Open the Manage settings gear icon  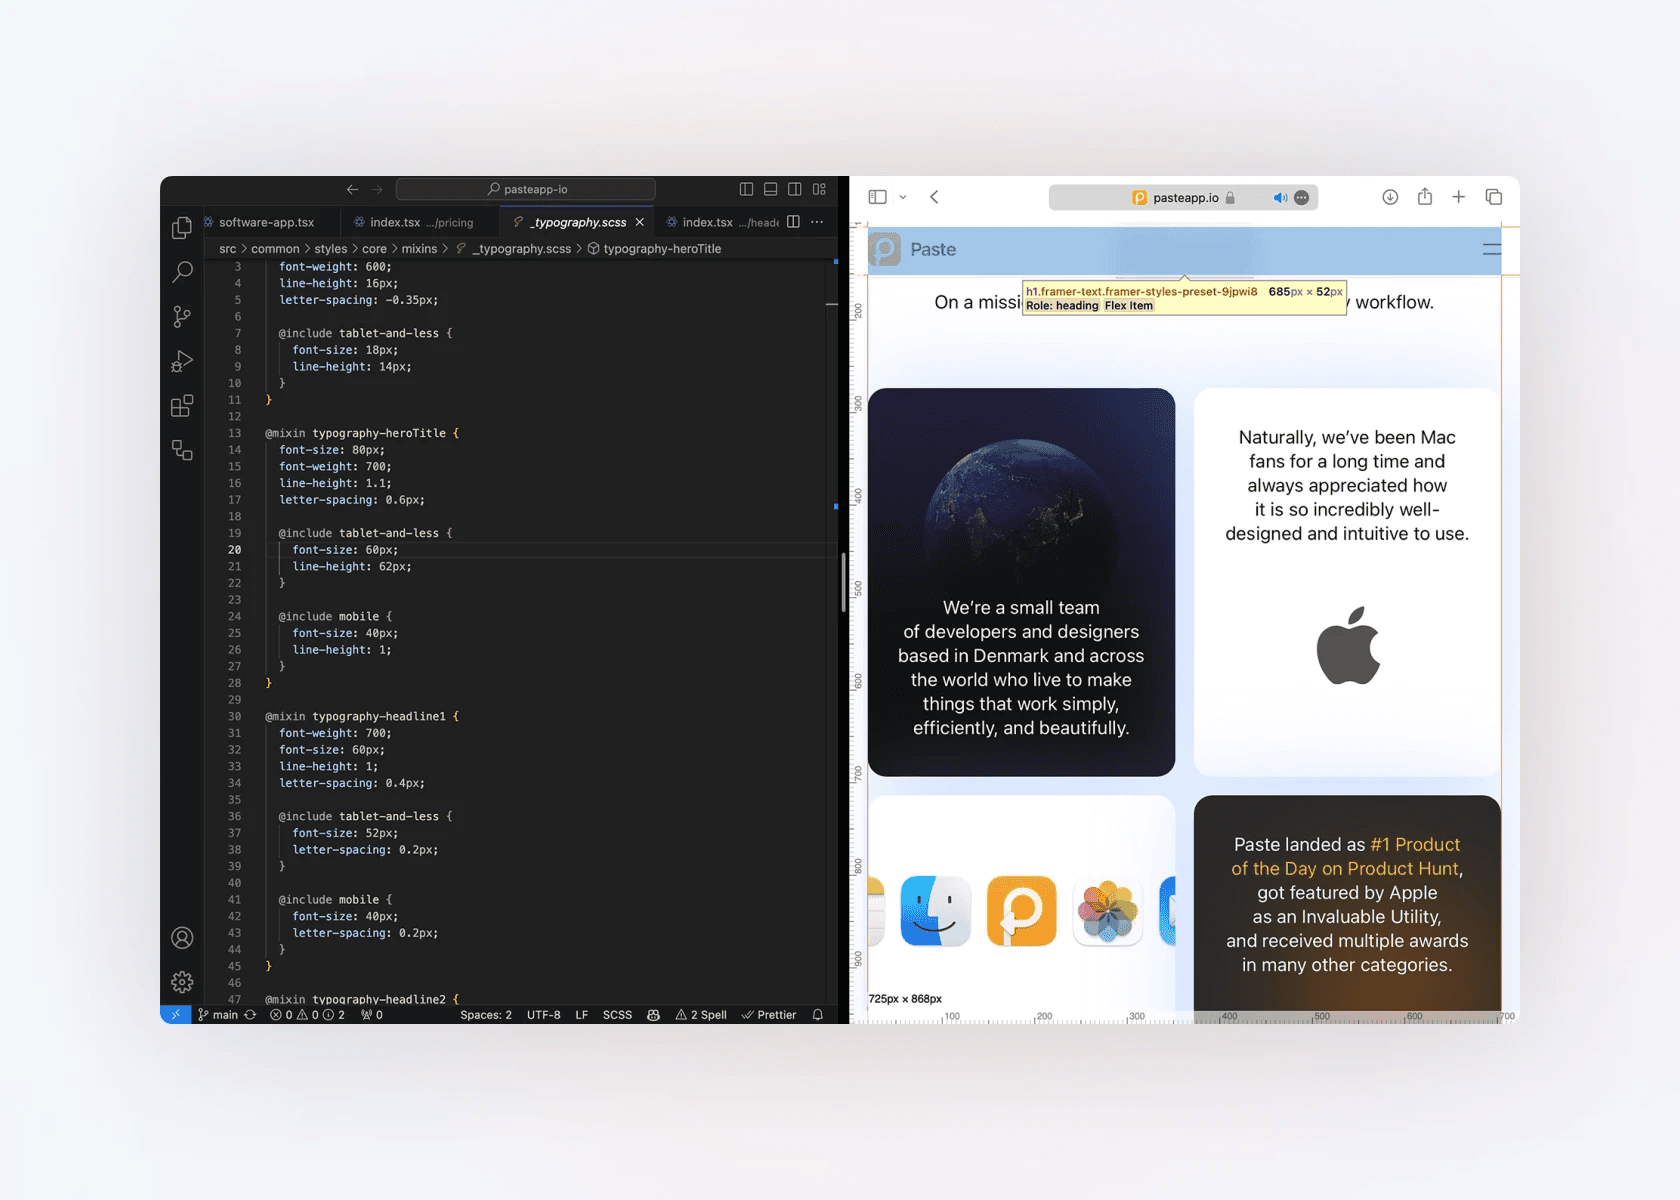click(182, 982)
